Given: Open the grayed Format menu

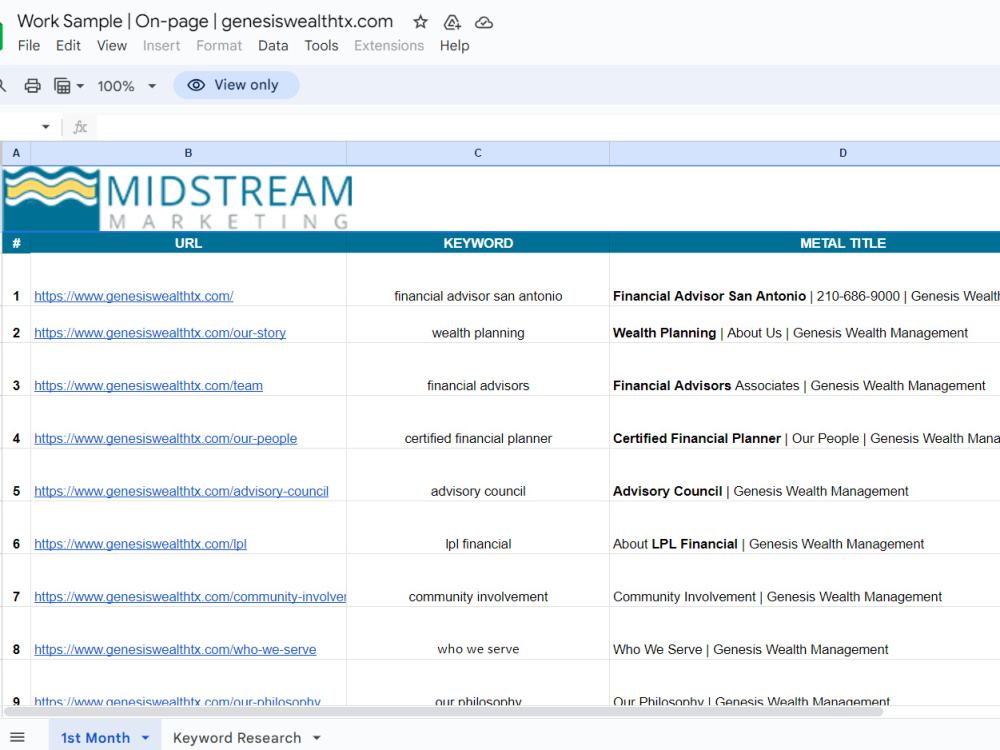Looking at the screenshot, I should pyautogui.click(x=219, y=46).
